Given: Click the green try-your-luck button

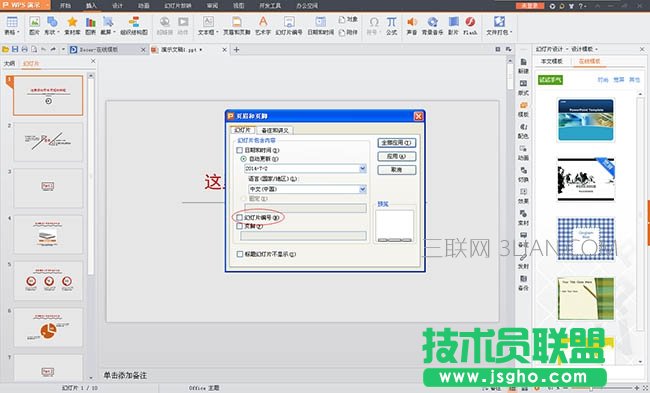Looking at the screenshot, I should pyautogui.click(x=550, y=80).
